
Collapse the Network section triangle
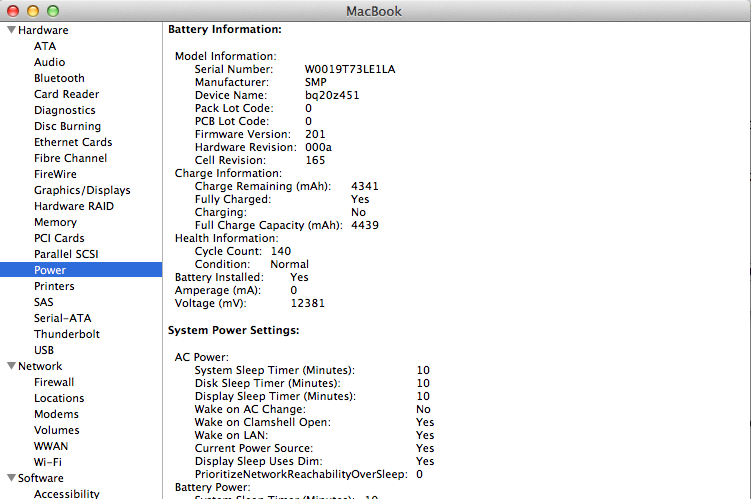11,366
